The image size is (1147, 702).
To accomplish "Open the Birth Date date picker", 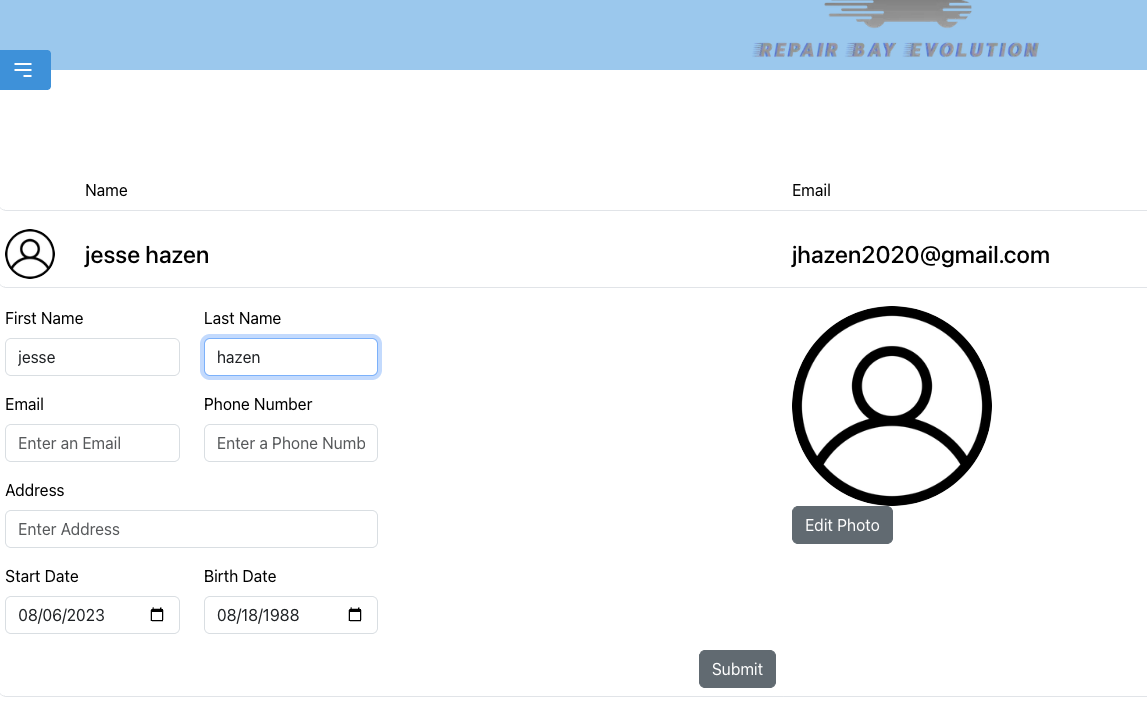I will [290, 615].
